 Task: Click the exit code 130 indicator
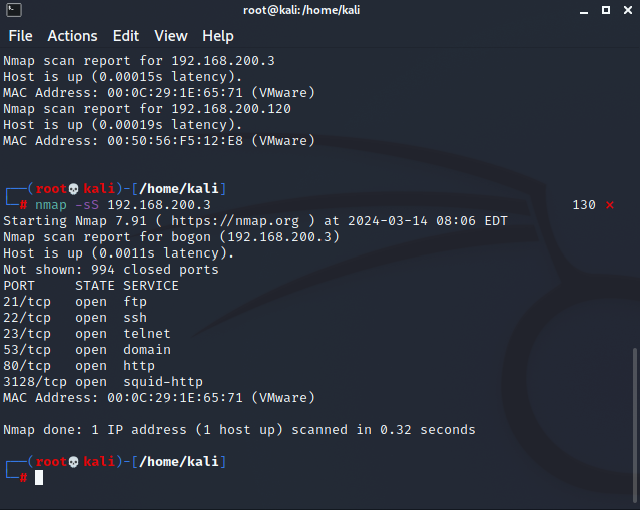point(584,205)
